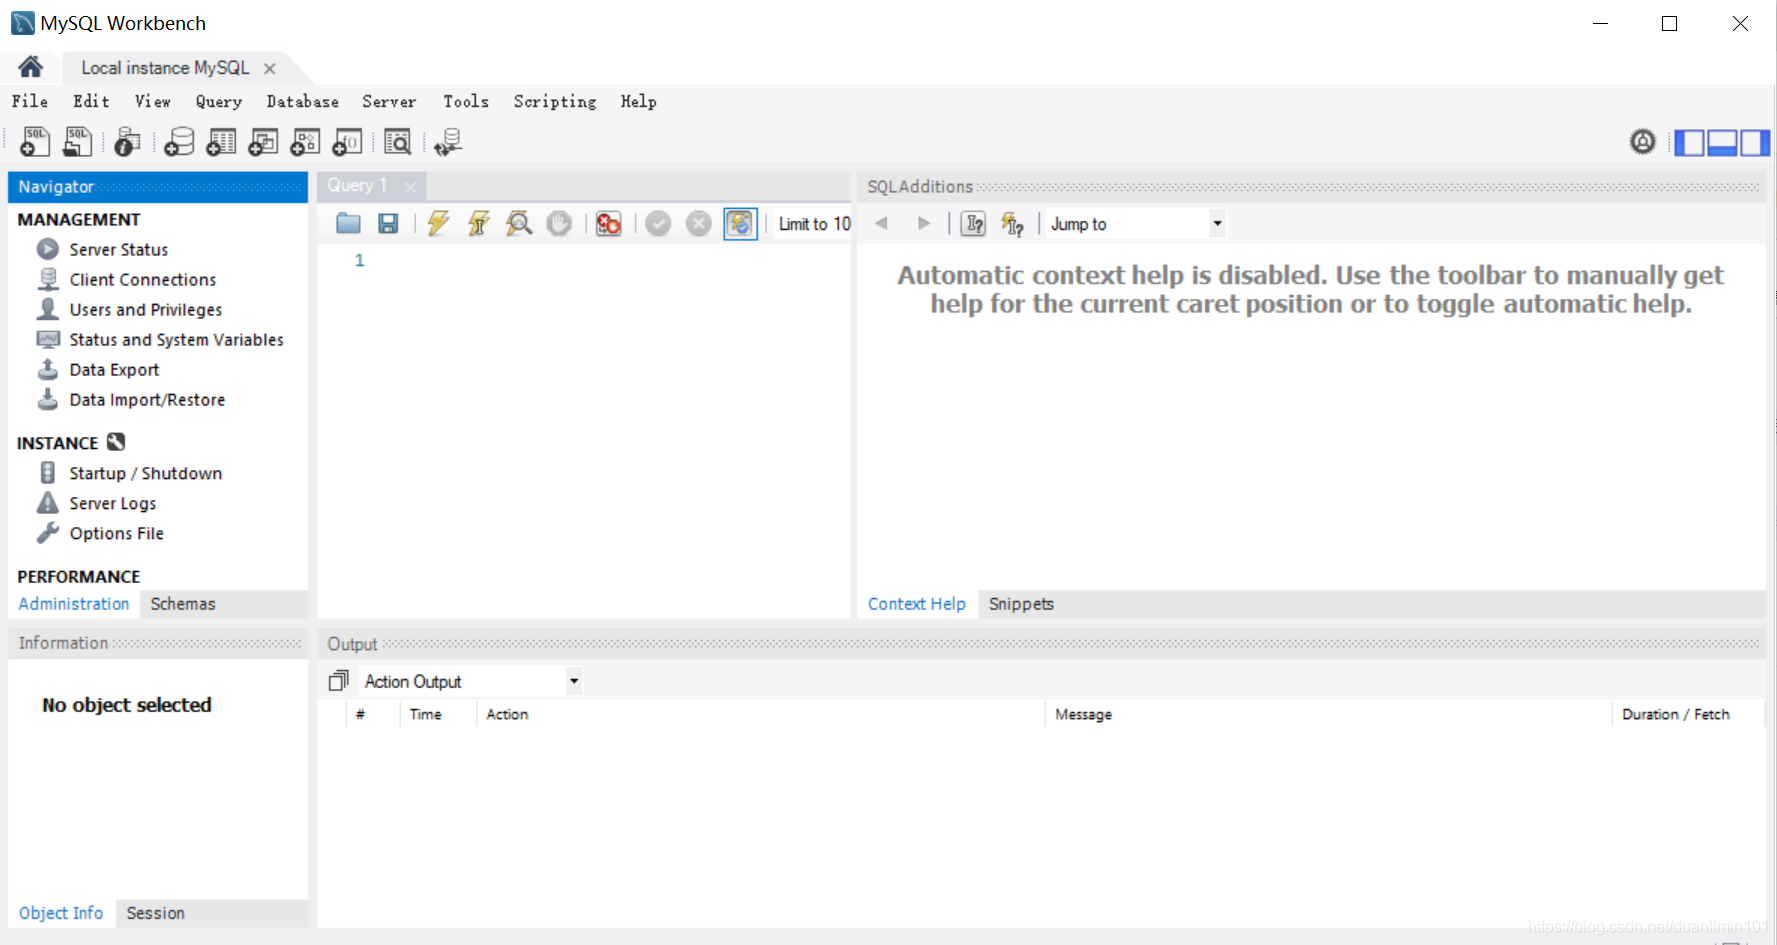Toggle continue-on-error script execution

point(608,223)
